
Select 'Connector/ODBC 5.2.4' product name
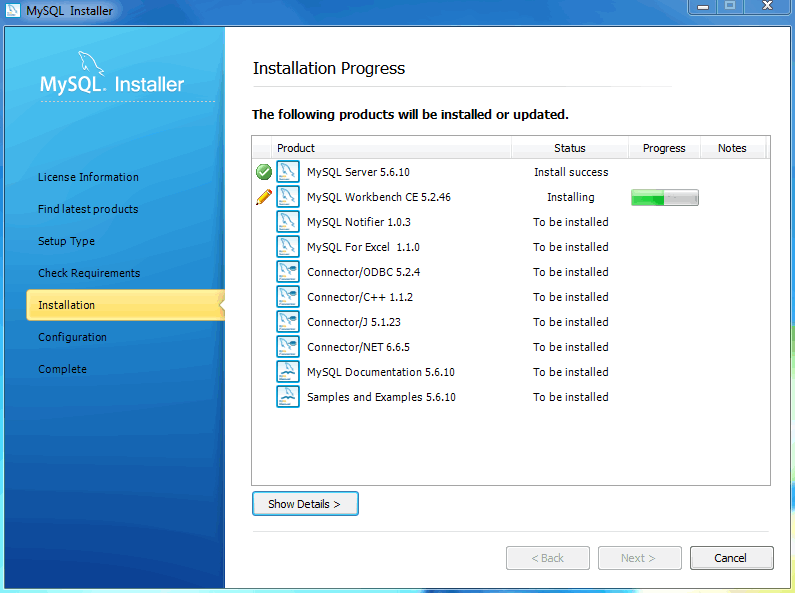[364, 272]
